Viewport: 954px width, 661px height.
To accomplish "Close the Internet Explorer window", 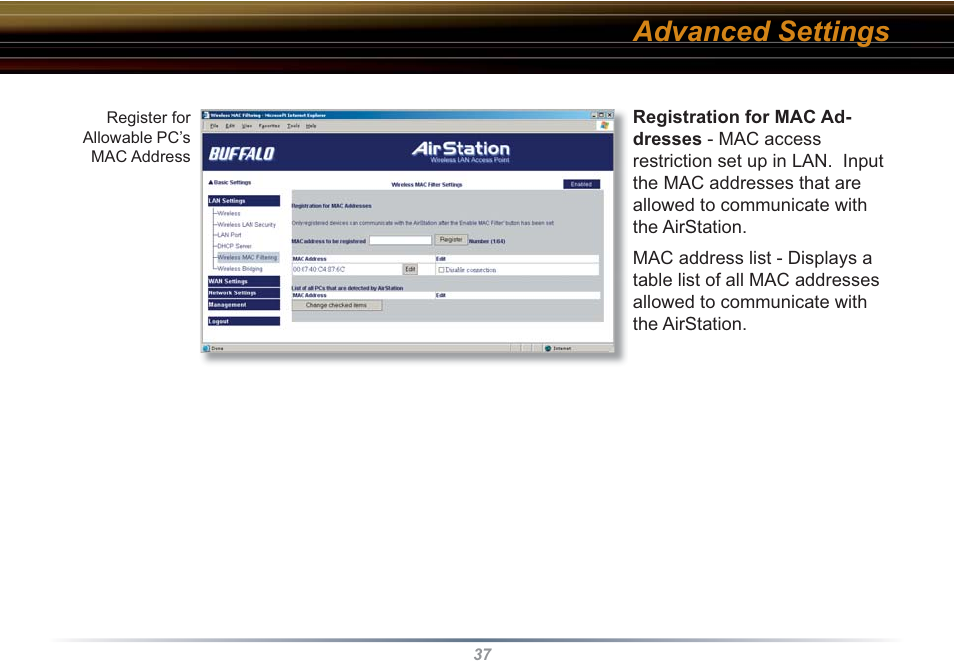I will tap(610, 114).
